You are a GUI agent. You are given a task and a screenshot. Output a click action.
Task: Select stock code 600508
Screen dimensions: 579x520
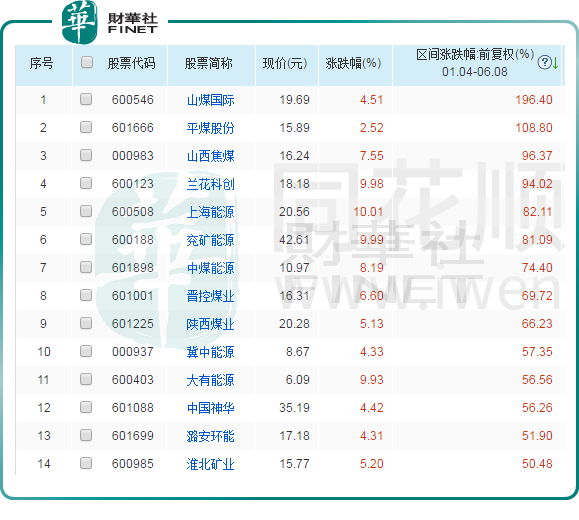tap(133, 212)
